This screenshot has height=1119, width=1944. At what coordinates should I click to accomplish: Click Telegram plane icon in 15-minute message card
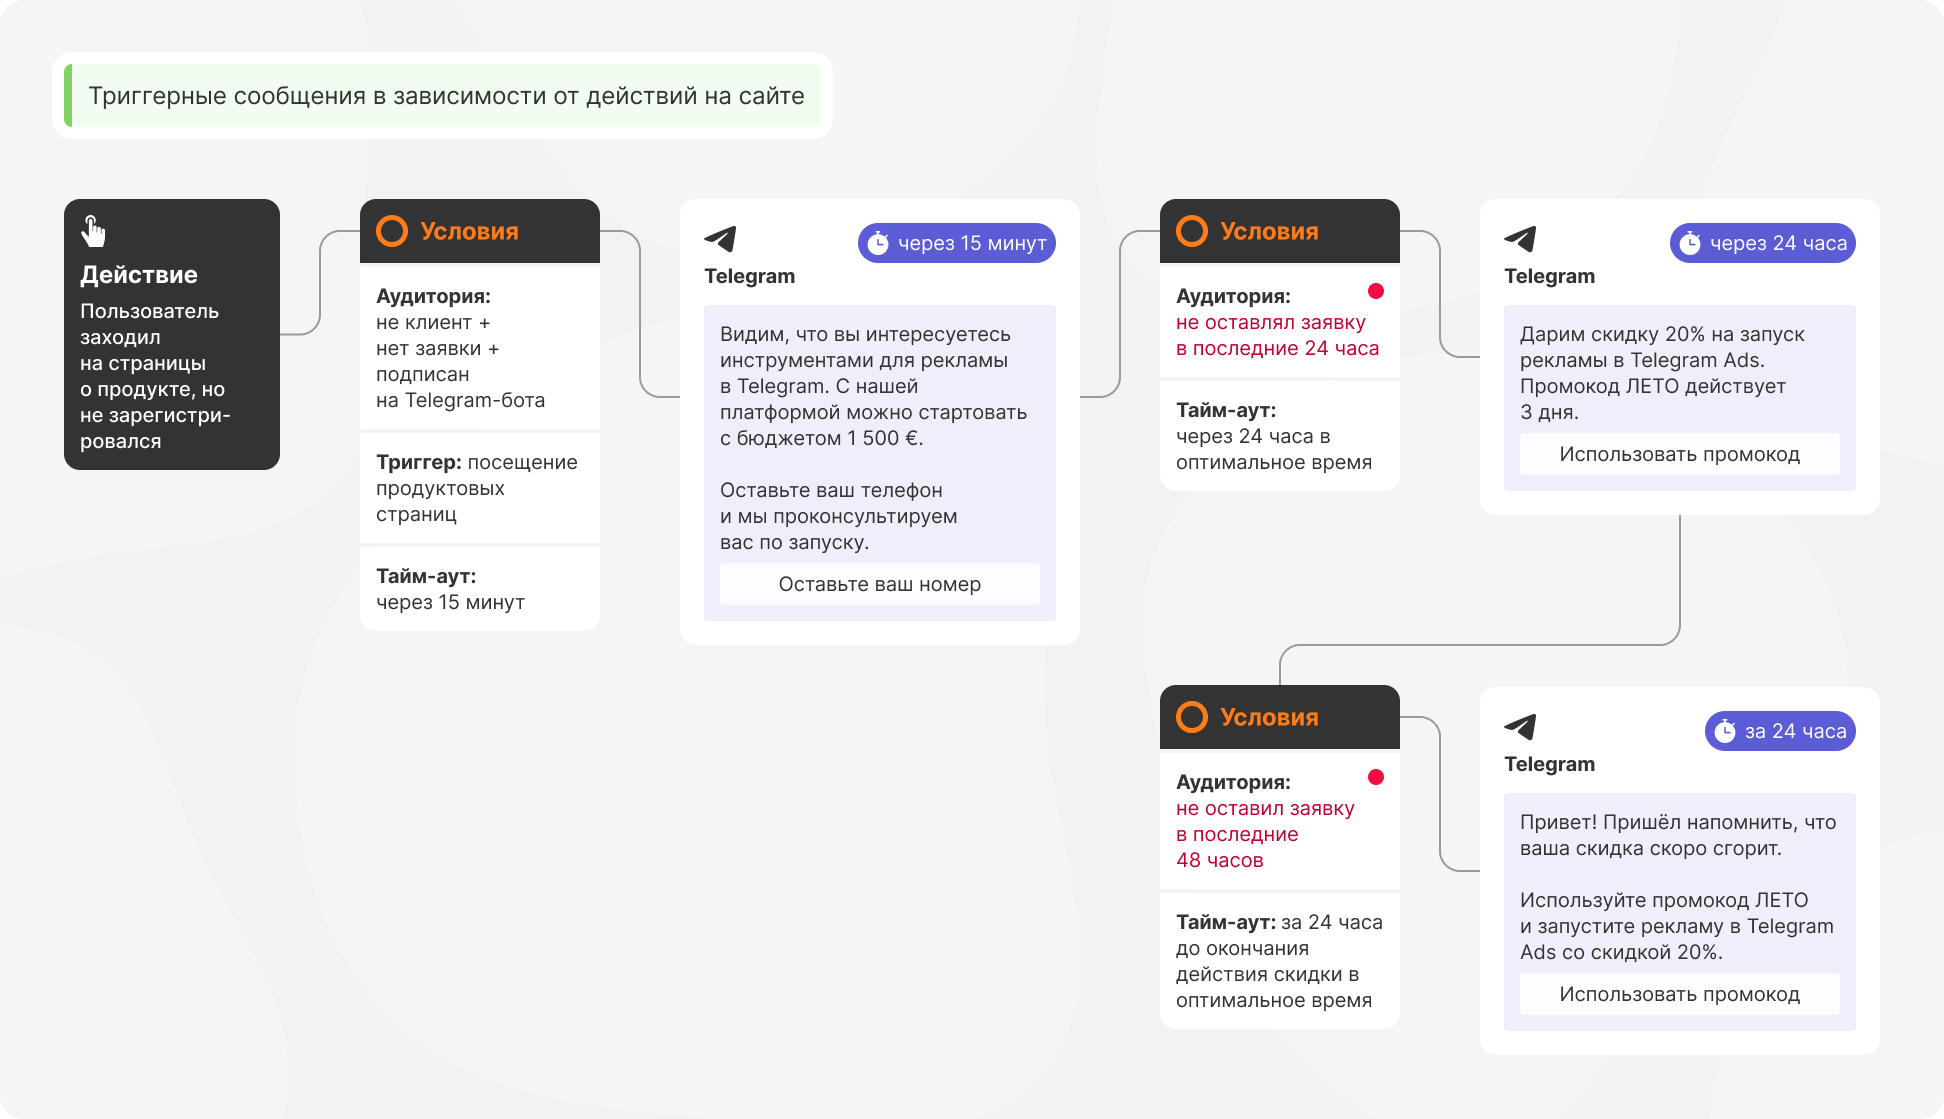(x=720, y=239)
